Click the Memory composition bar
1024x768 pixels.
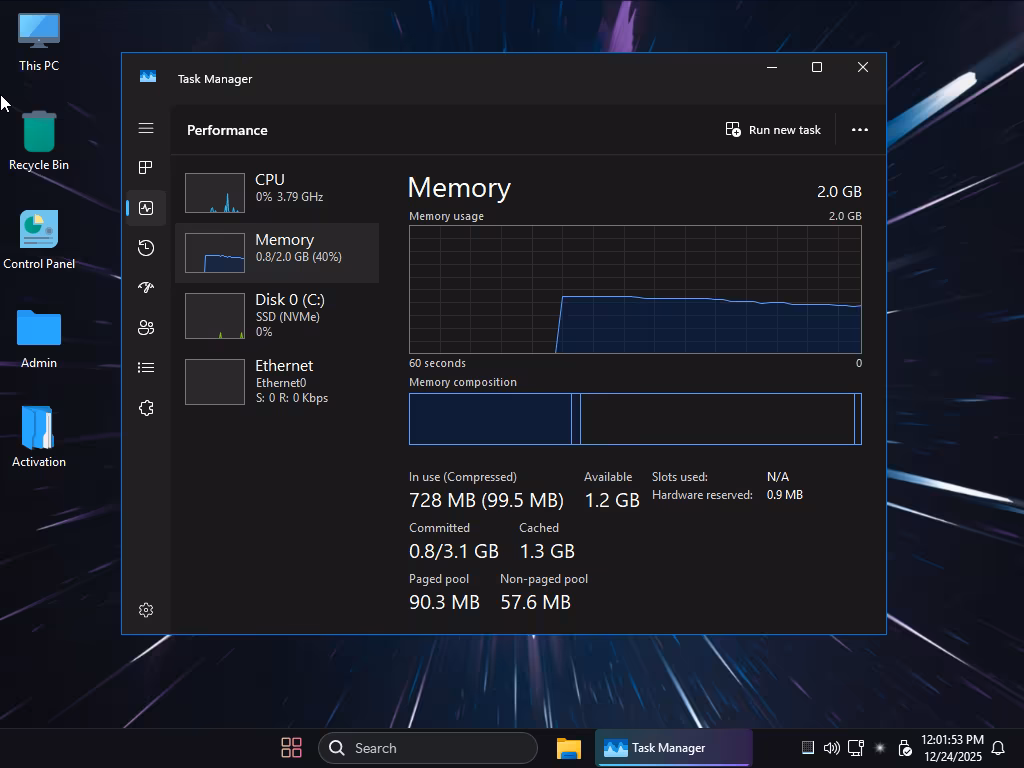tap(635, 419)
